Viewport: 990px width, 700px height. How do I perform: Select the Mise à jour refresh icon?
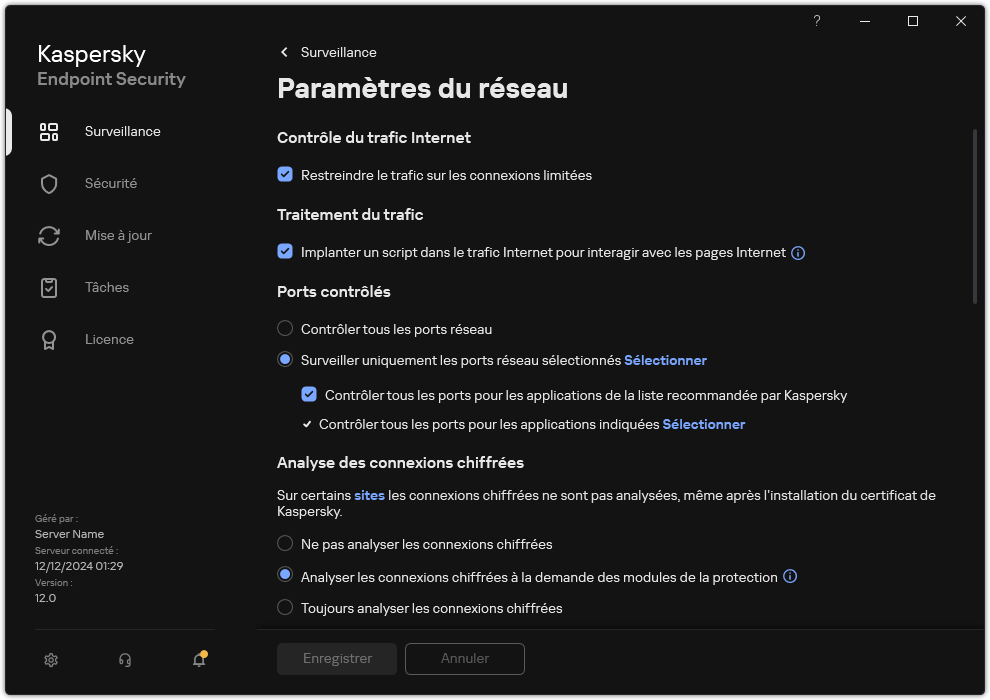(48, 235)
